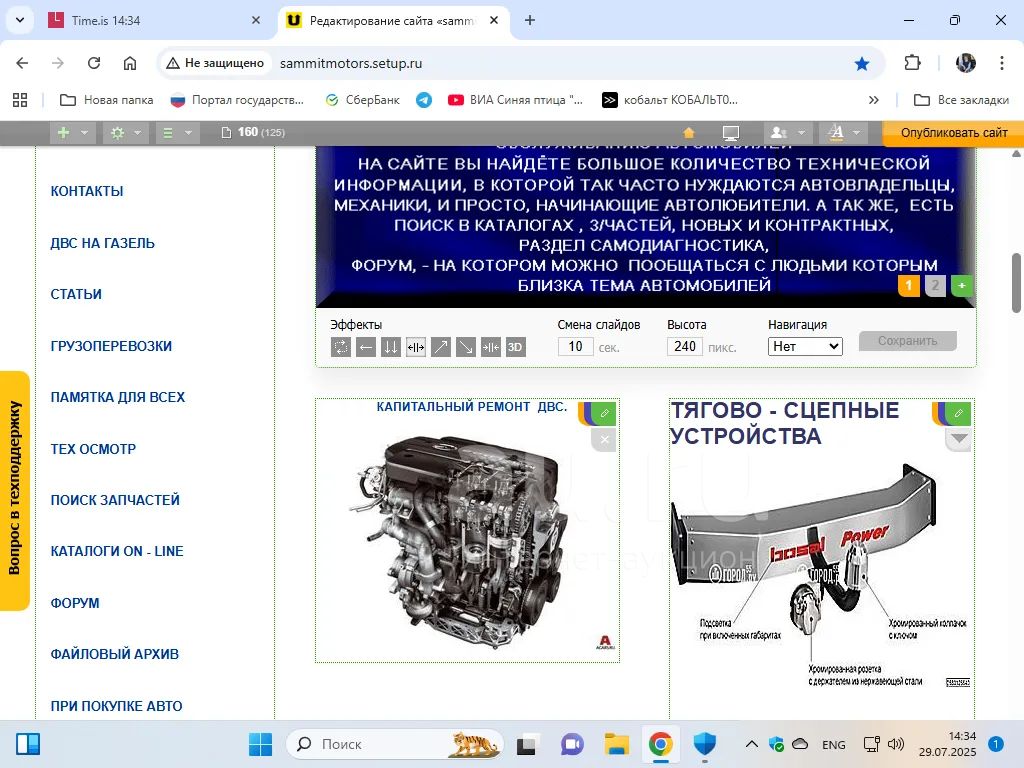
Task: Open the СберБанк bookmark
Action: pyautogui.click(x=362, y=100)
